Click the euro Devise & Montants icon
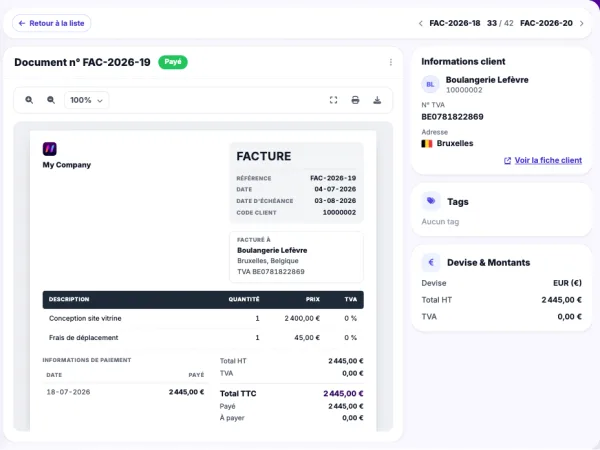Image resolution: width=600 pixels, height=450 pixels. click(x=431, y=262)
